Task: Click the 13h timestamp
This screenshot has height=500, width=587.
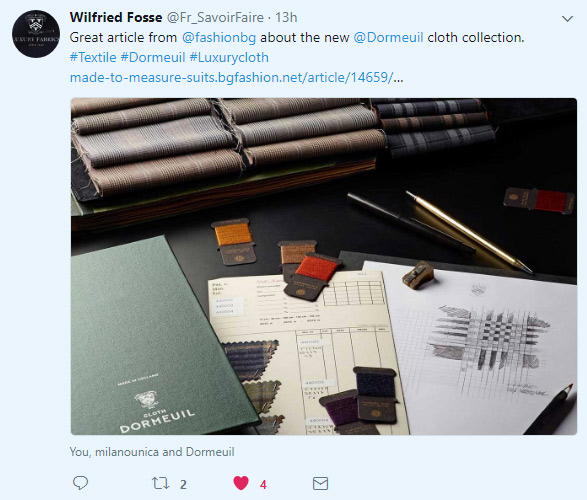Action: coord(286,17)
